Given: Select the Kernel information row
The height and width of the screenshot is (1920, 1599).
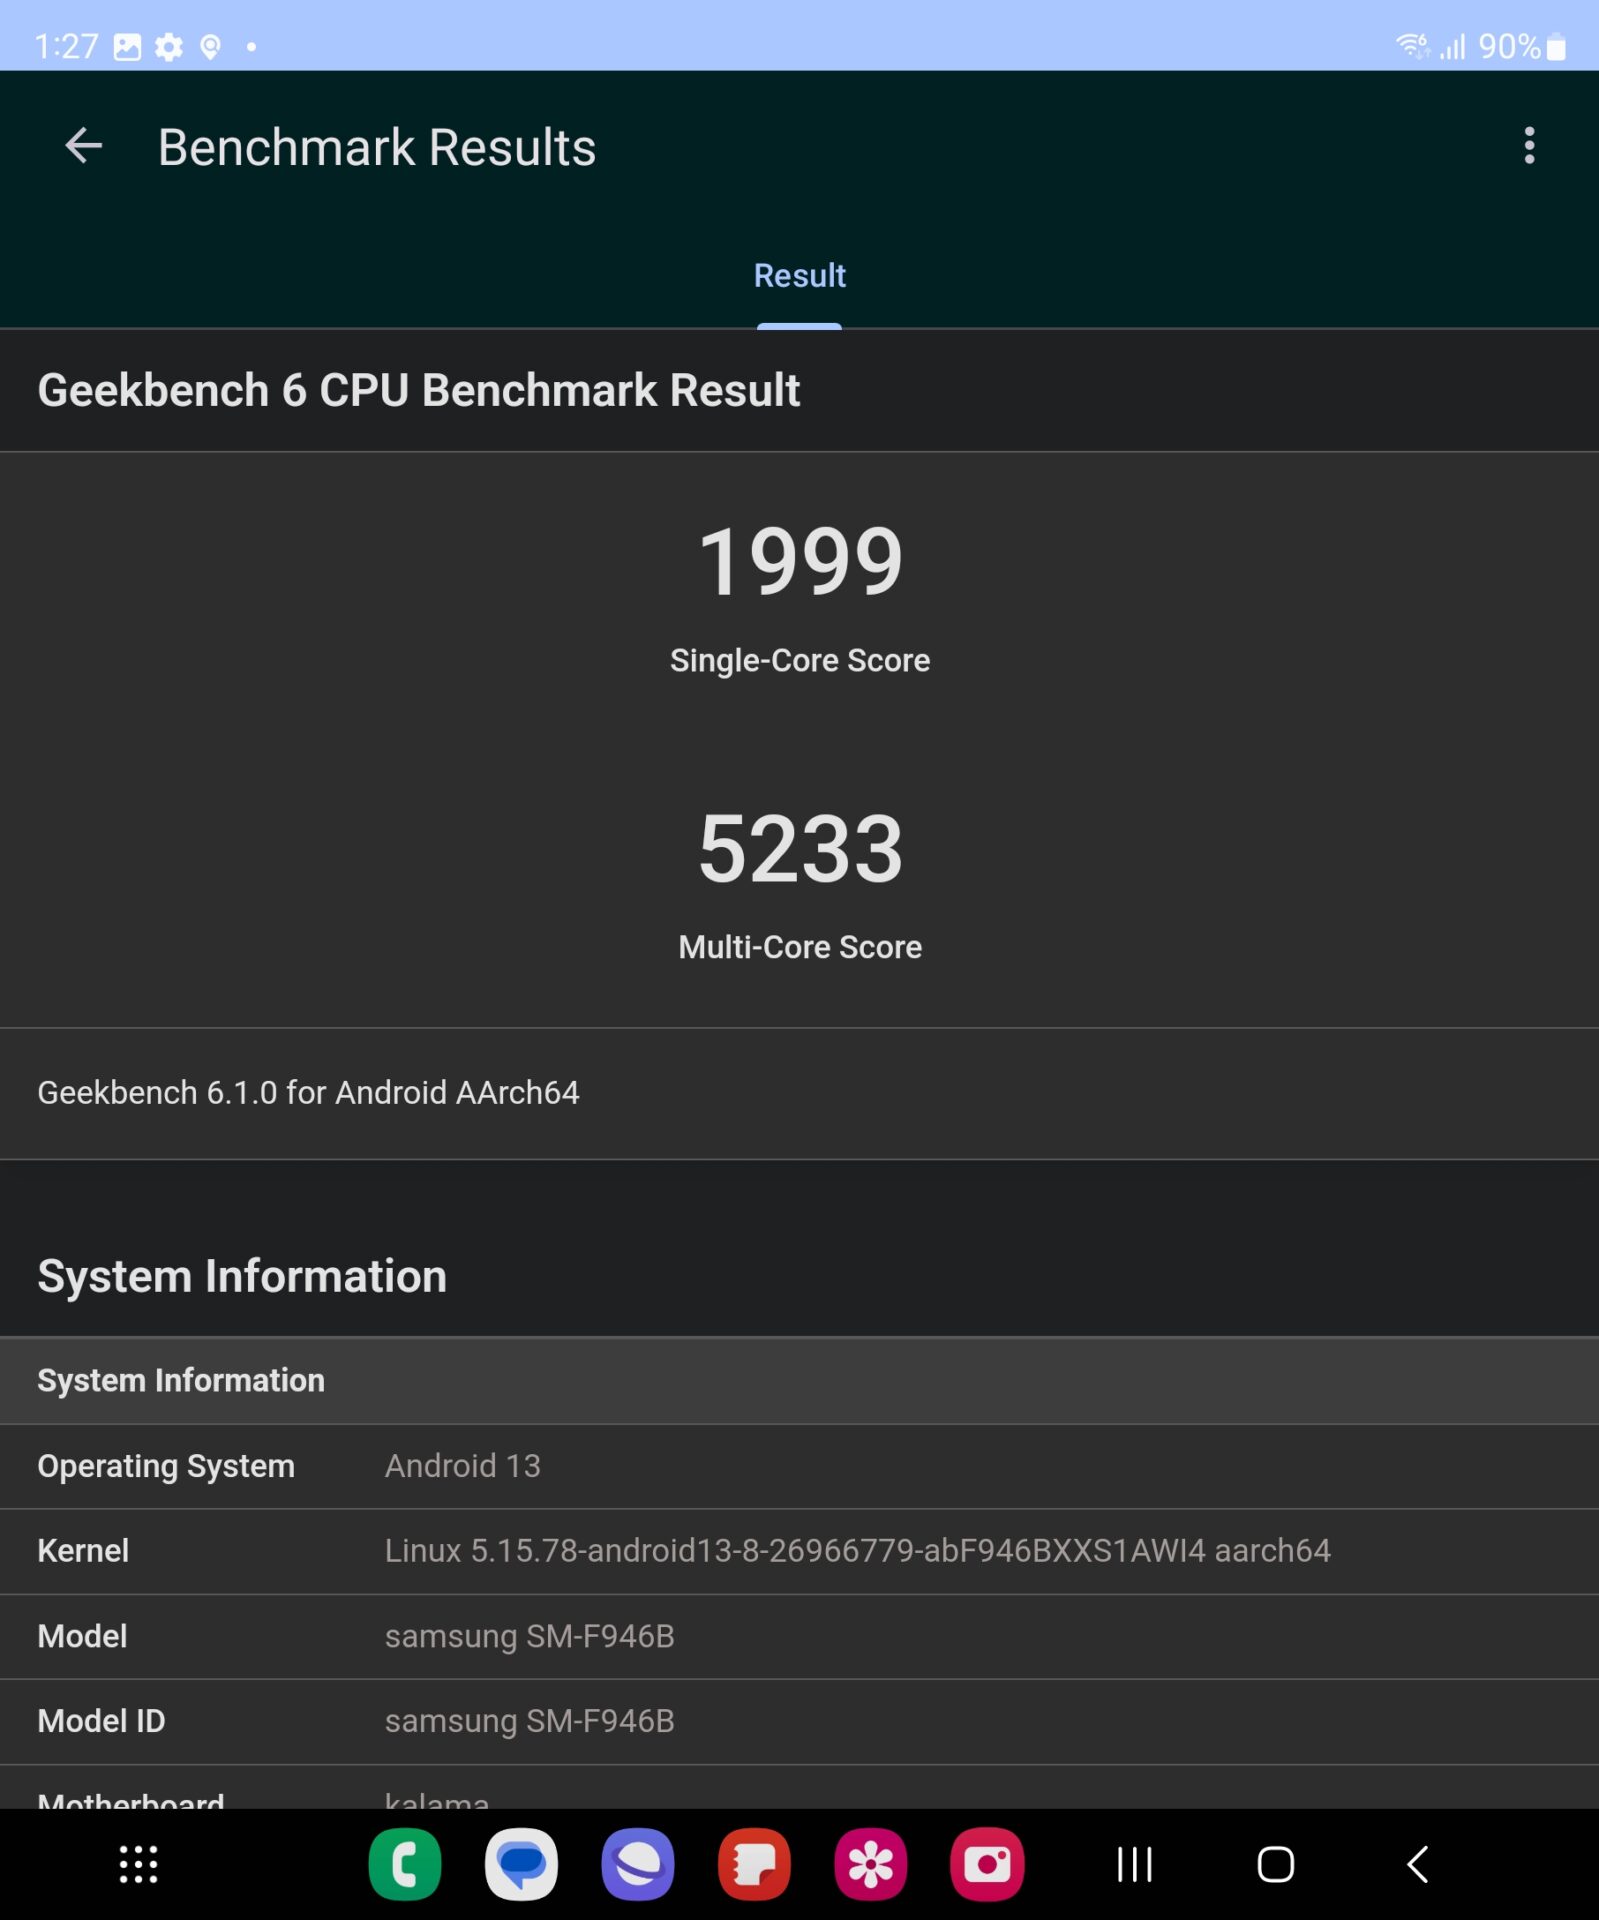Looking at the screenshot, I should (799, 1551).
